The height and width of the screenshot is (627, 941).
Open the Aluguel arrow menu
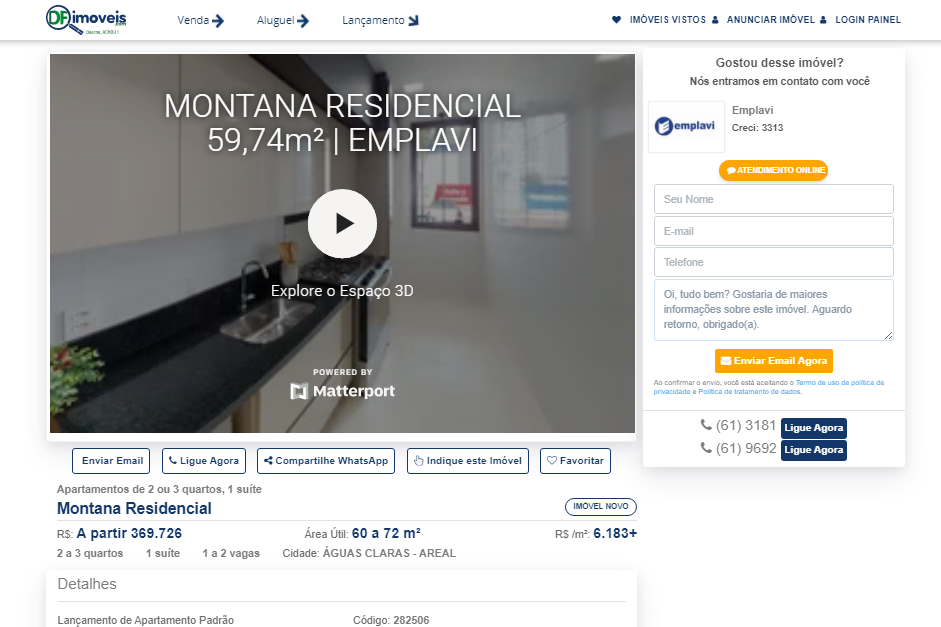point(283,20)
